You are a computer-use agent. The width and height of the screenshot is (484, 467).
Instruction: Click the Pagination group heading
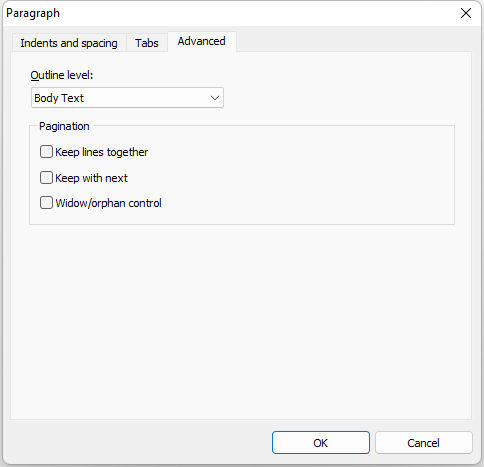pyautogui.click(x=64, y=126)
